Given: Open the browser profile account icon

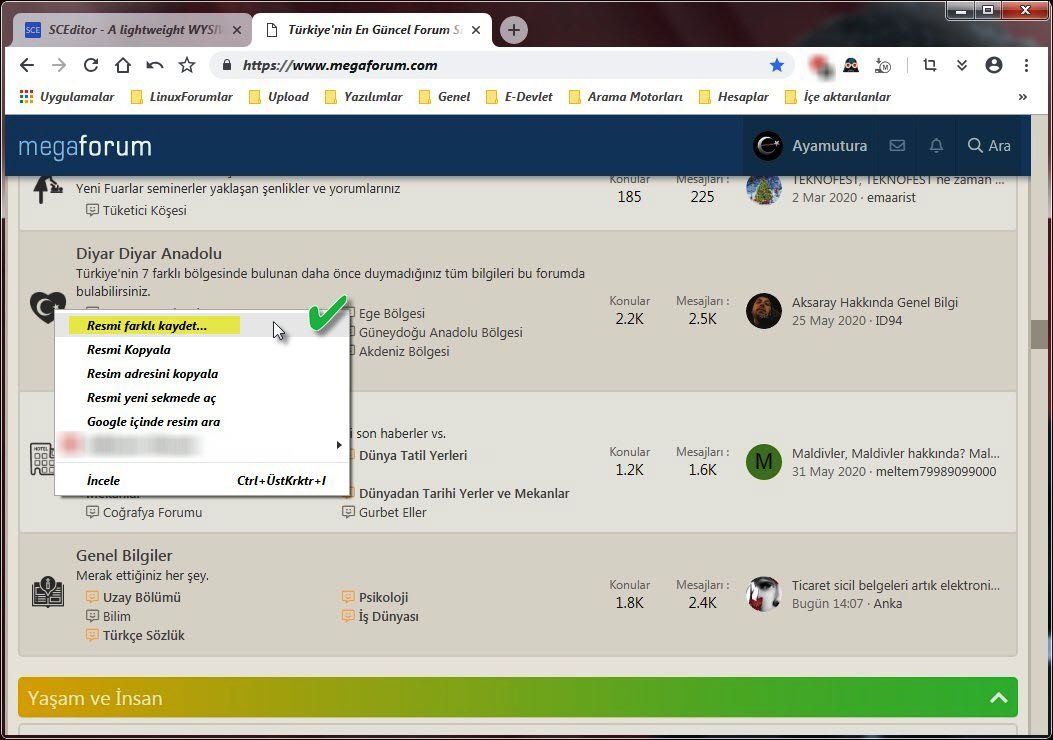Looking at the screenshot, I should [994, 65].
